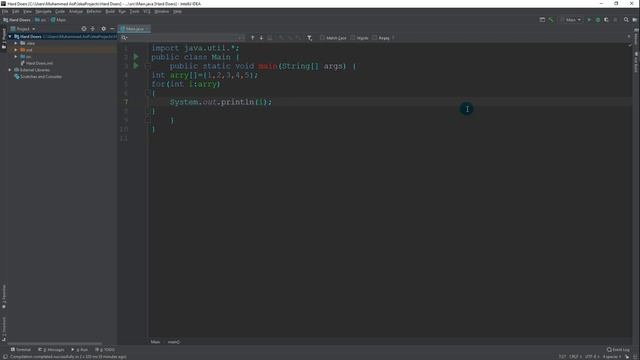Go to previous search occurrence
The width and height of the screenshot is (640, 360).
[252, 38]
